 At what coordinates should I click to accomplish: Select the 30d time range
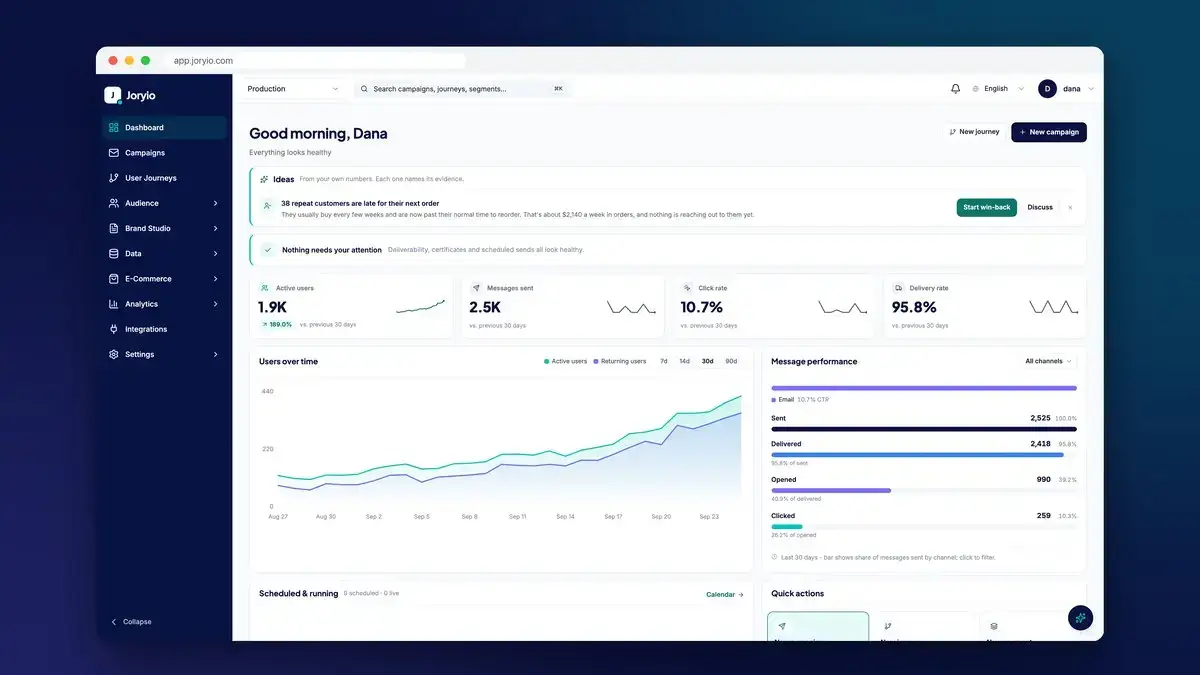tap(708, 361)
